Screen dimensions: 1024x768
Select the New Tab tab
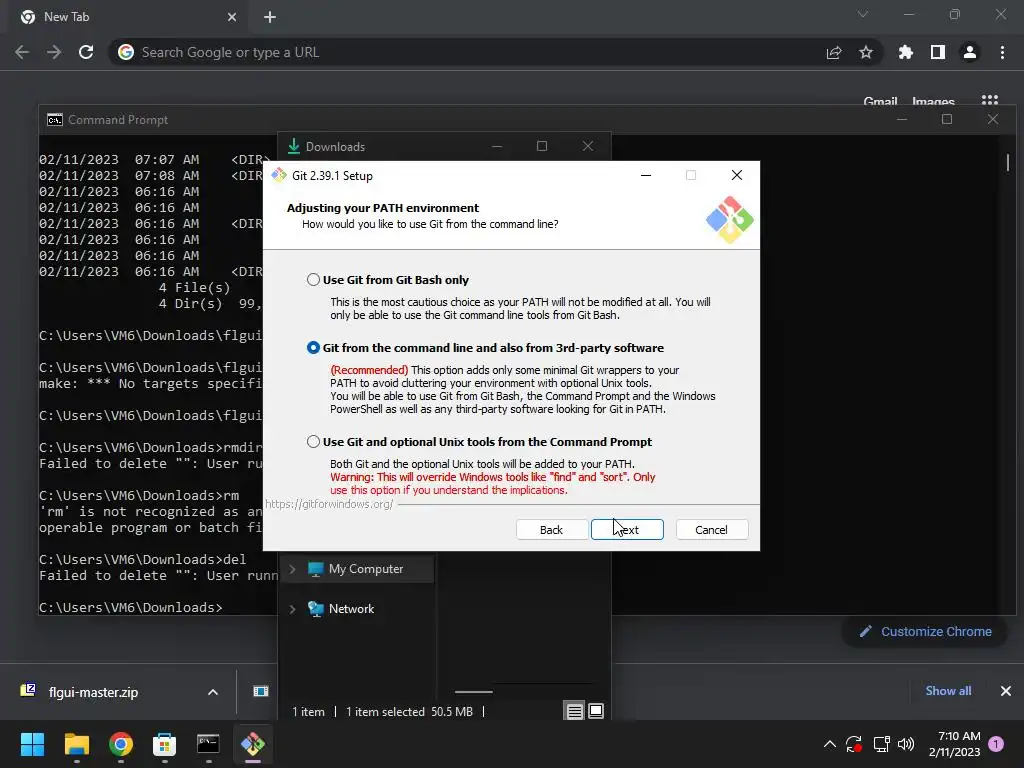click(127, 17)
